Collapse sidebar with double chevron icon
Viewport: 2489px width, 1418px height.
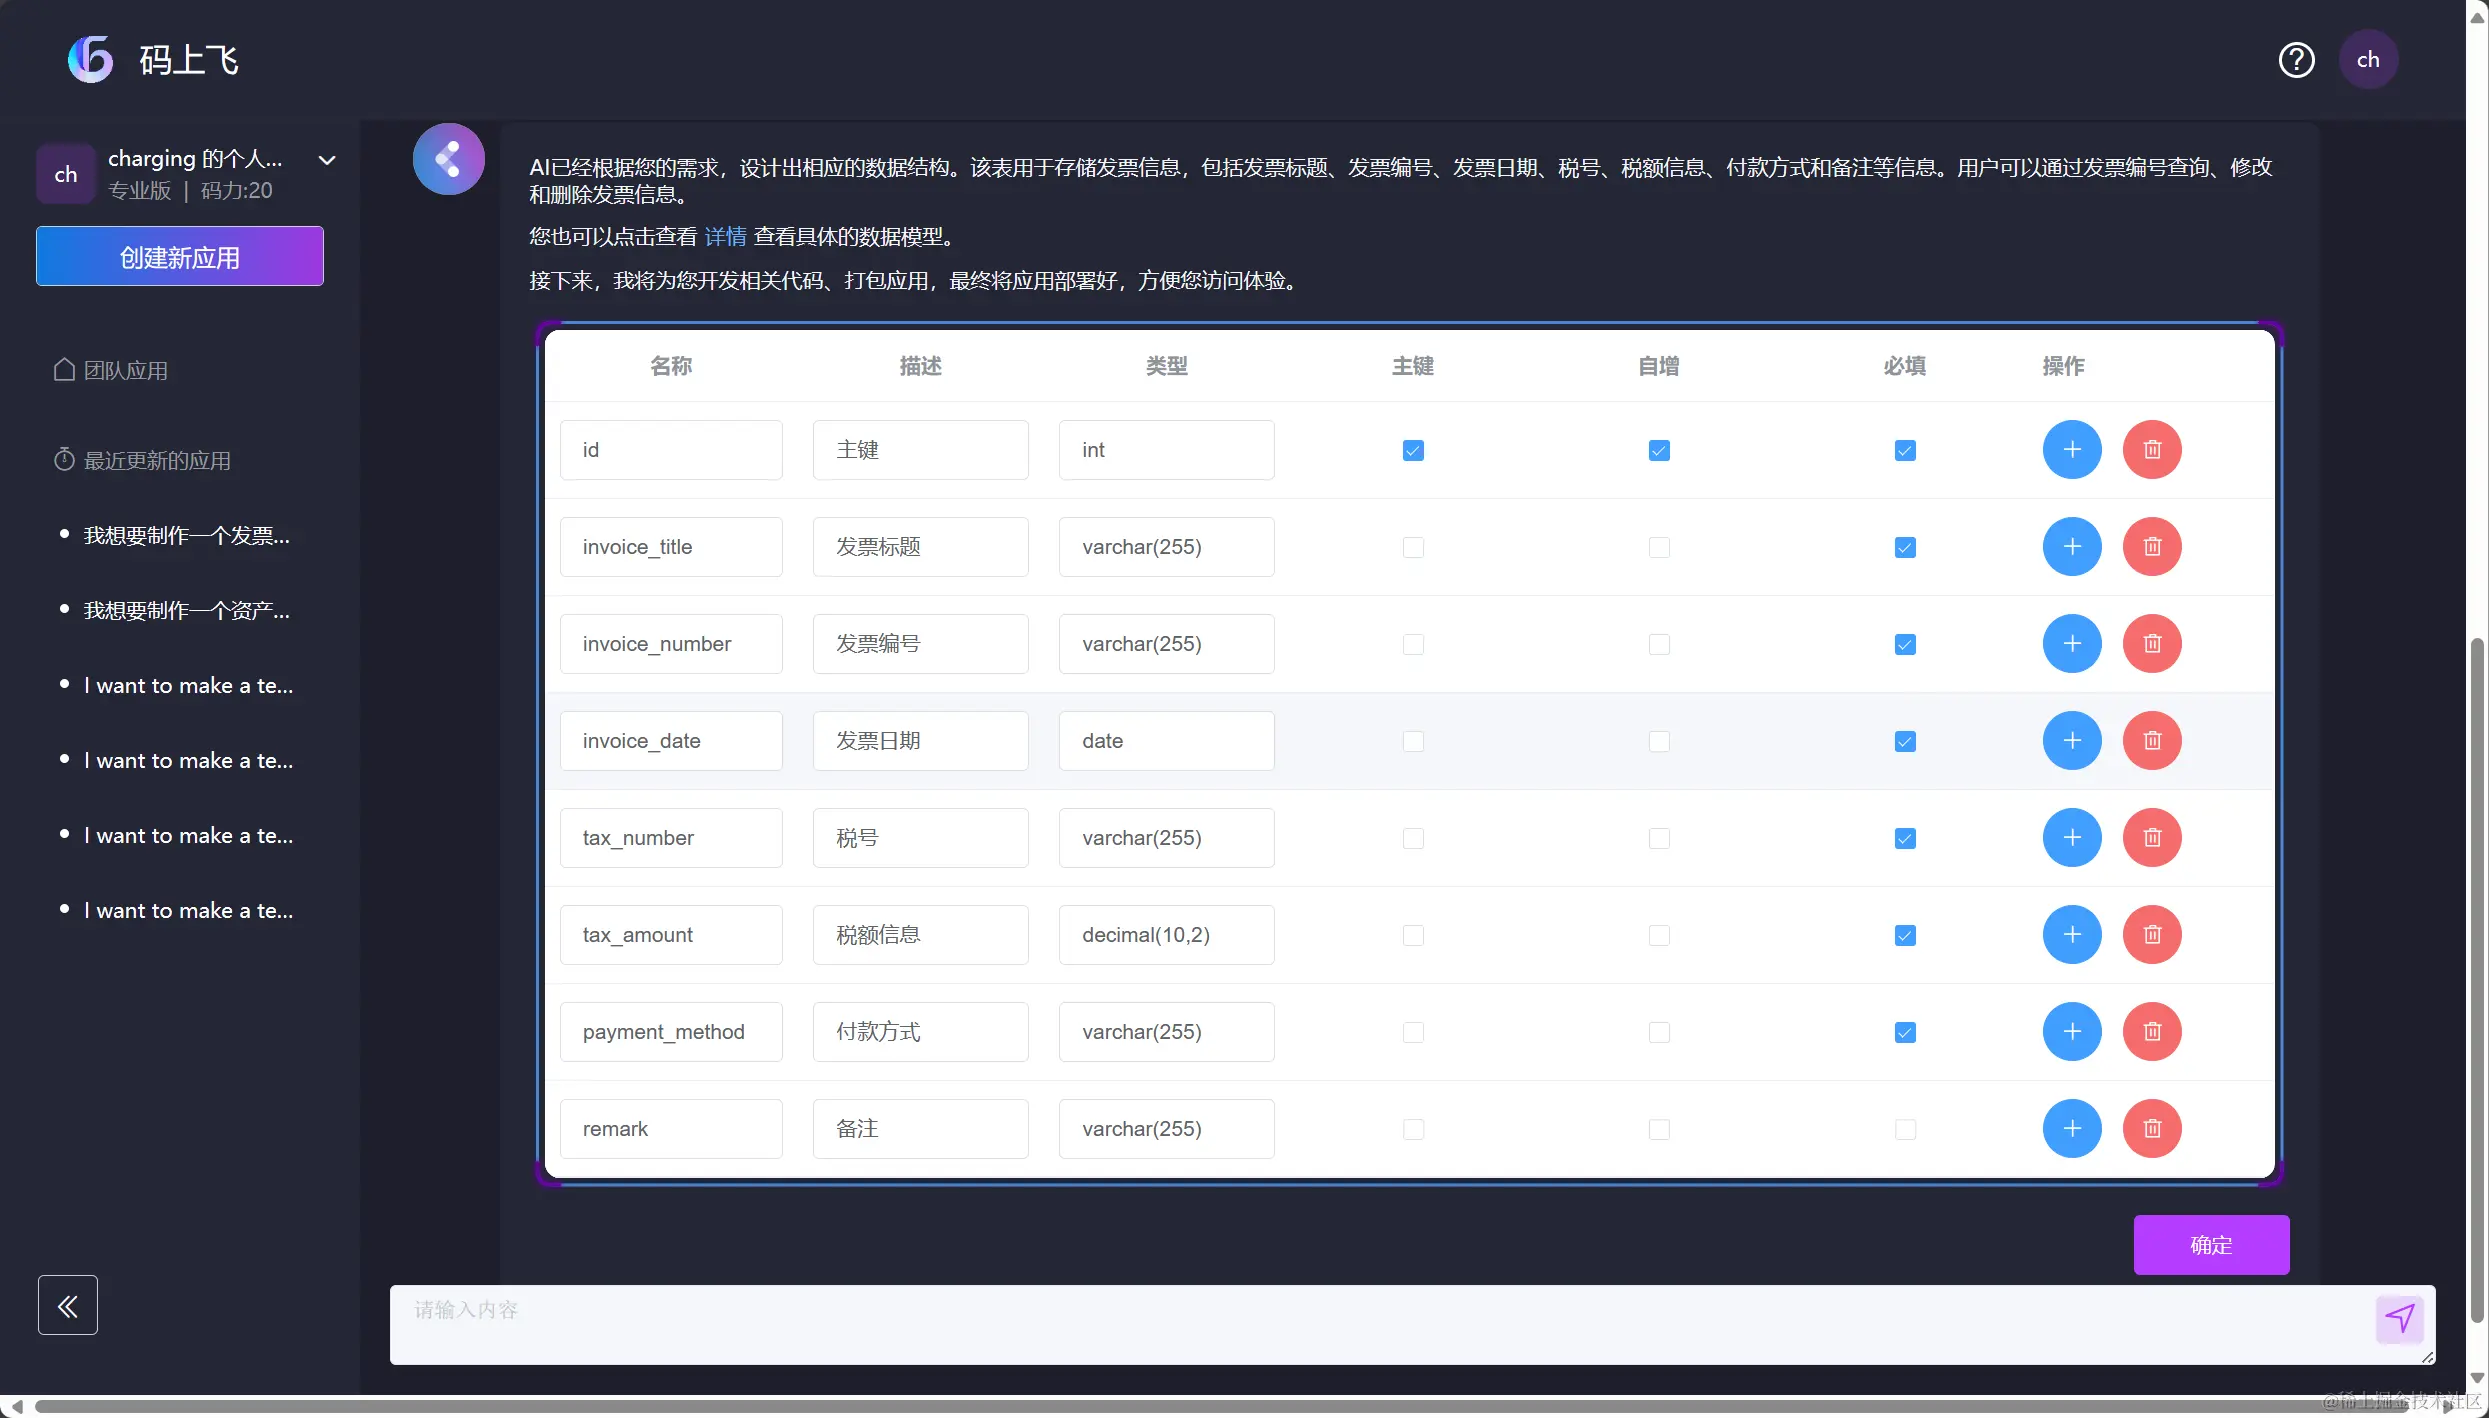tap(68, 1305)
